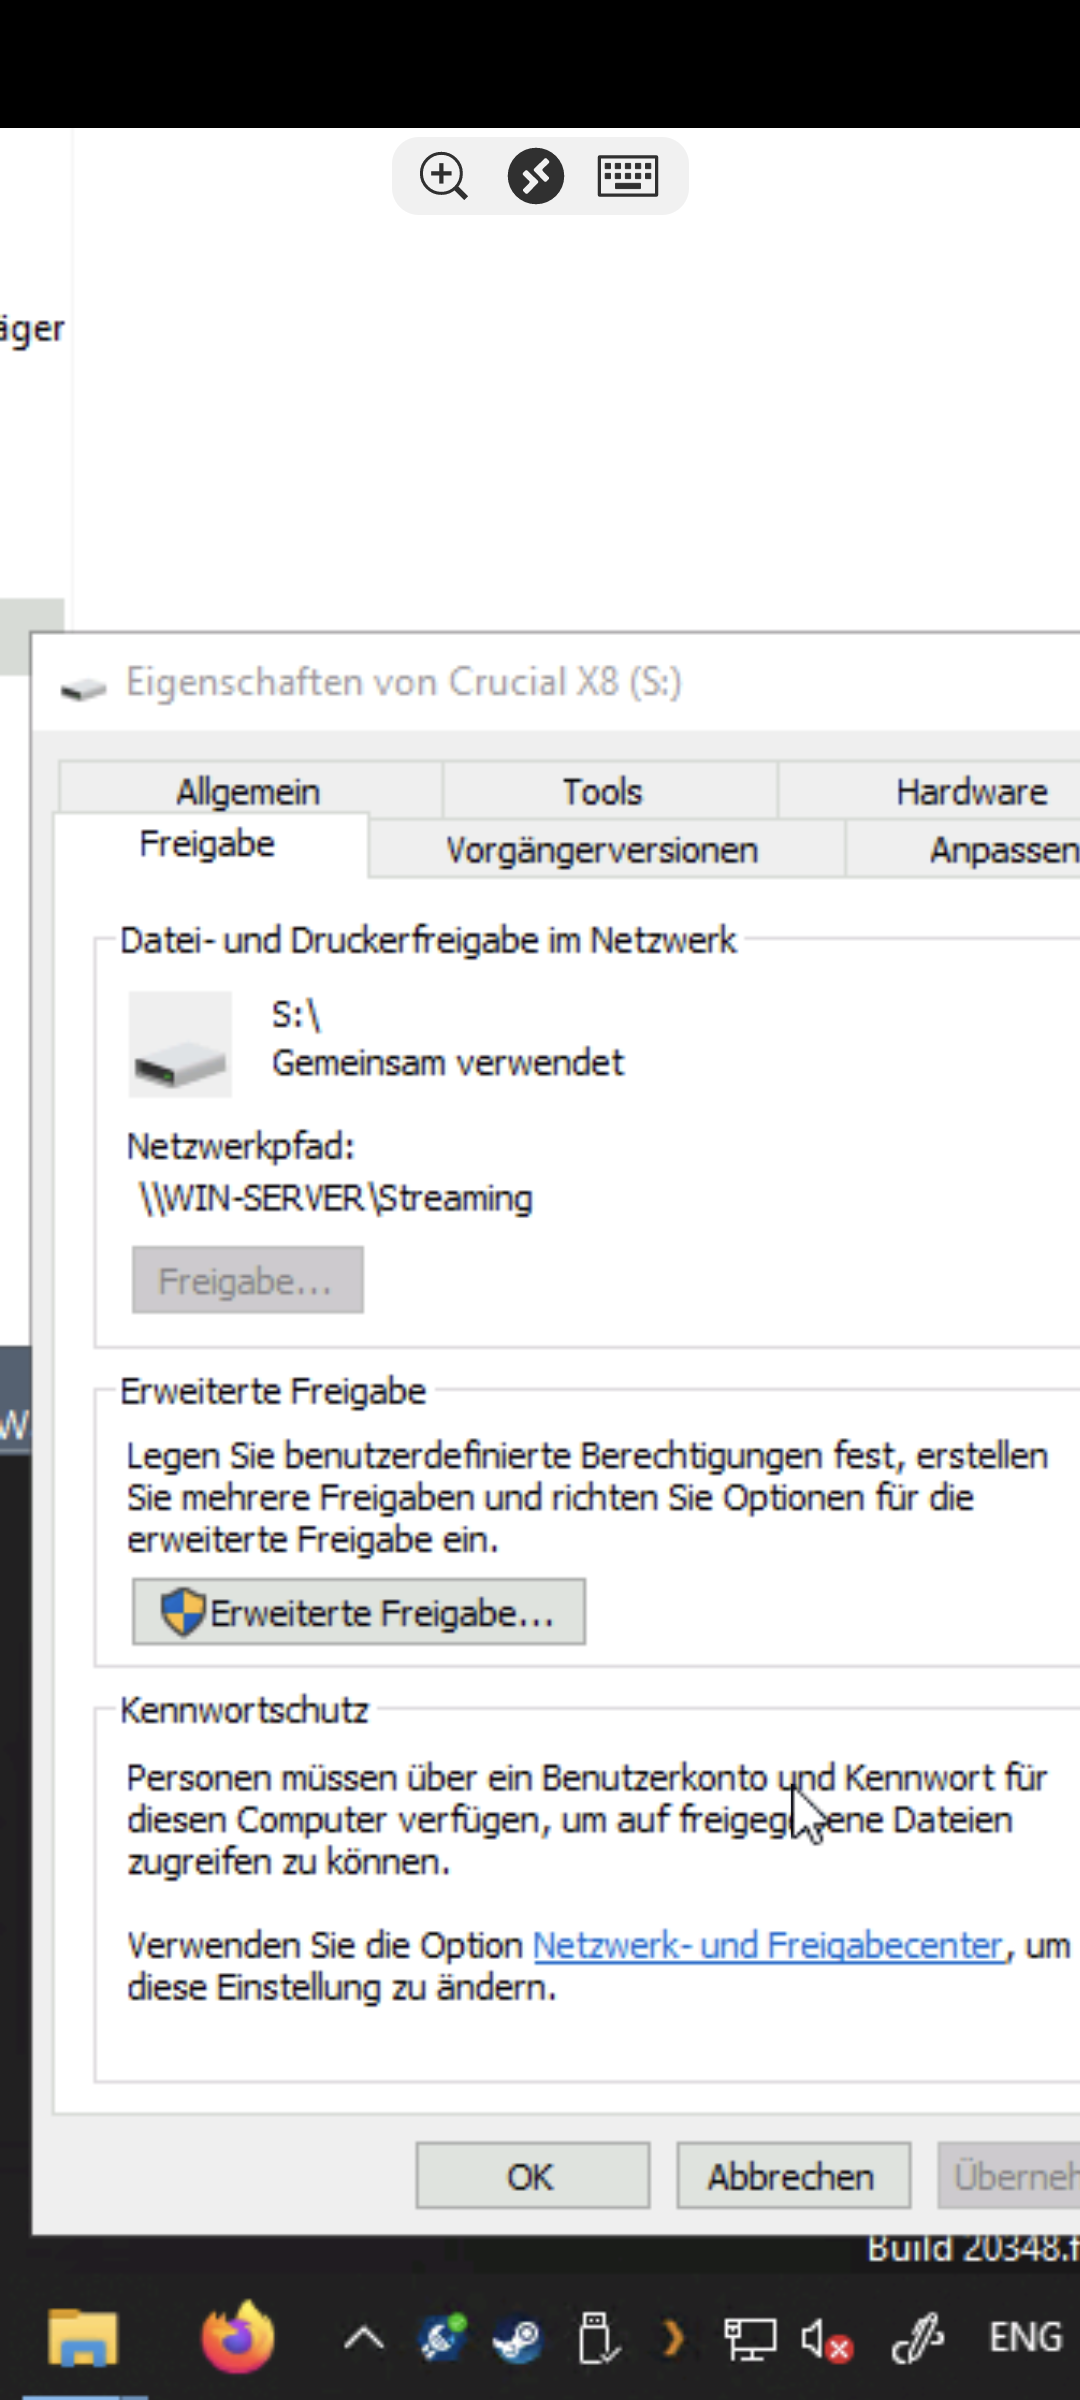Open File Explorer from the taskbar
The width and height of the screenshot is (1080, 2400).
point(83,2337)
